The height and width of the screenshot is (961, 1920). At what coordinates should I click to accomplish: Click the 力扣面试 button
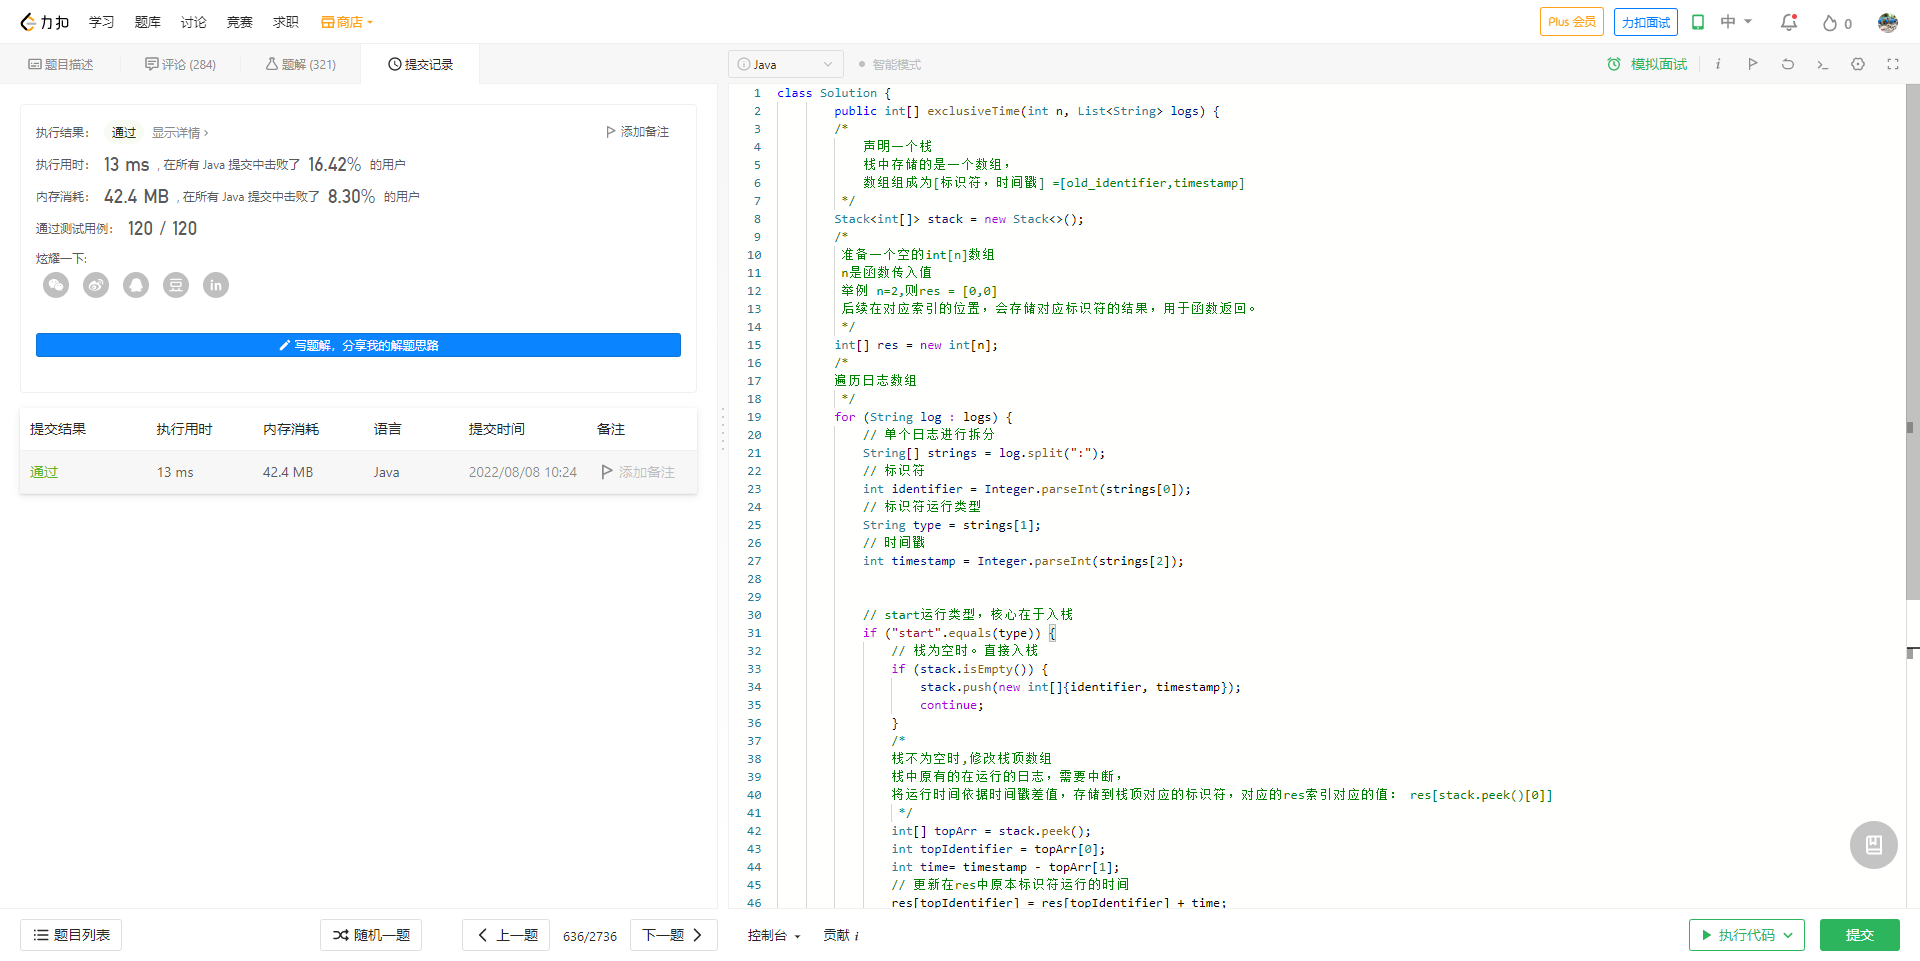coord(1646,22)
